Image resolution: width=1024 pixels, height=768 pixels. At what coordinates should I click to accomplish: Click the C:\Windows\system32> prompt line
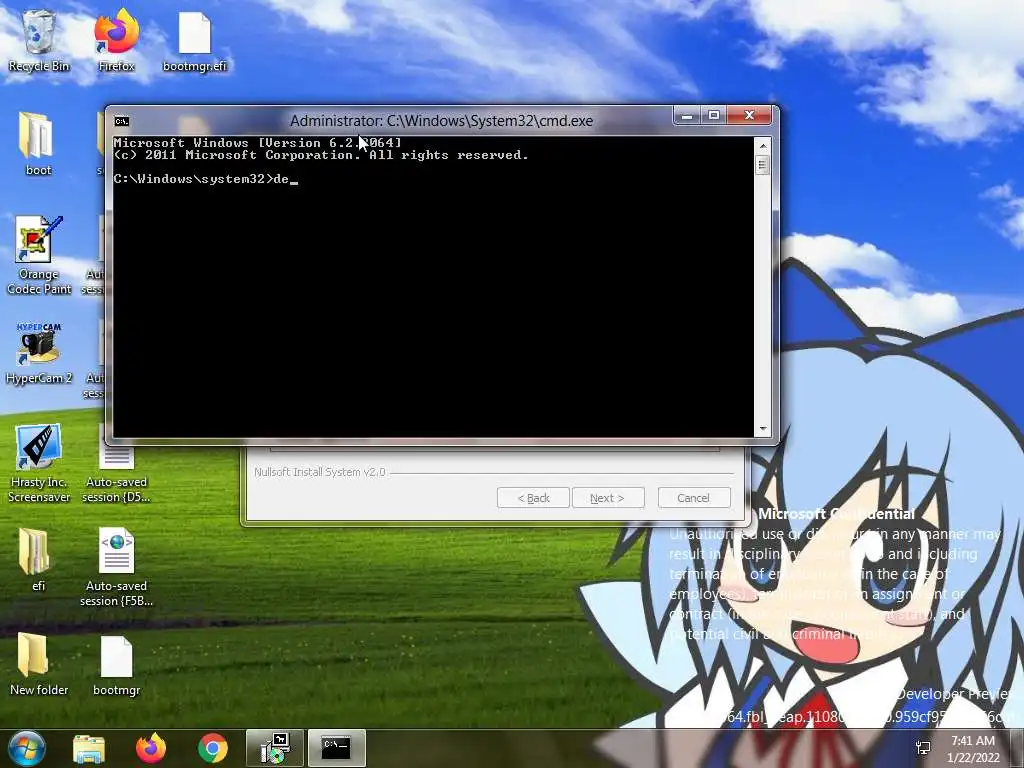coord(205,179)
